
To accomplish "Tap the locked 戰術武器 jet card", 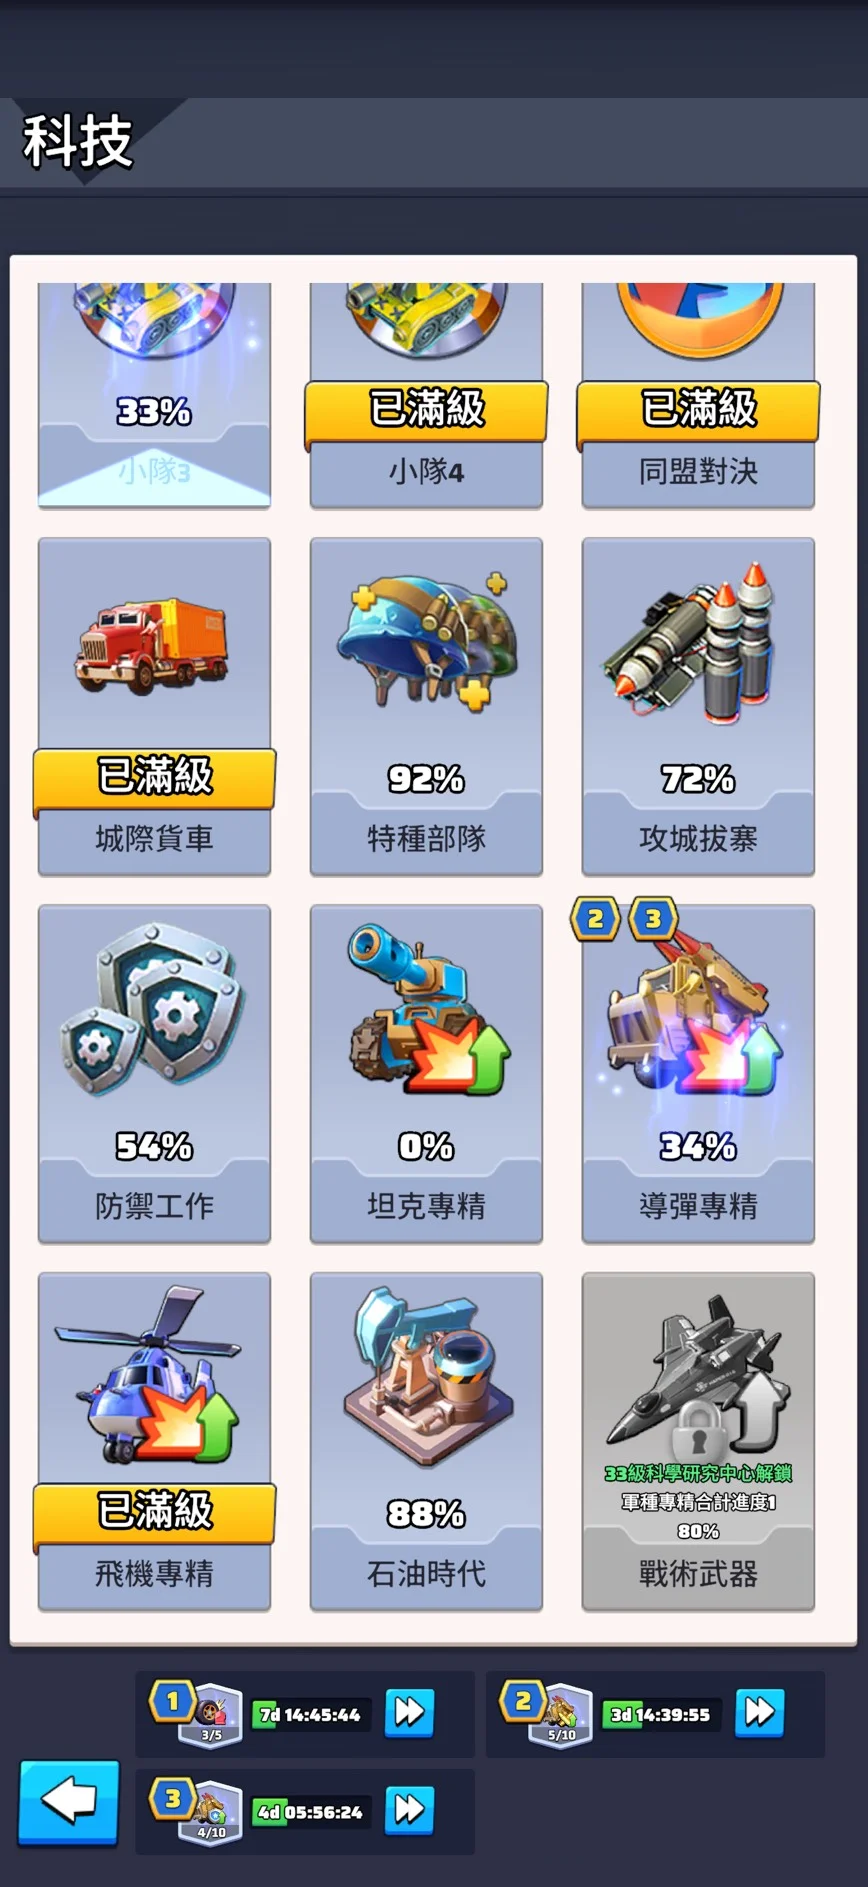I will (698, 1441).
